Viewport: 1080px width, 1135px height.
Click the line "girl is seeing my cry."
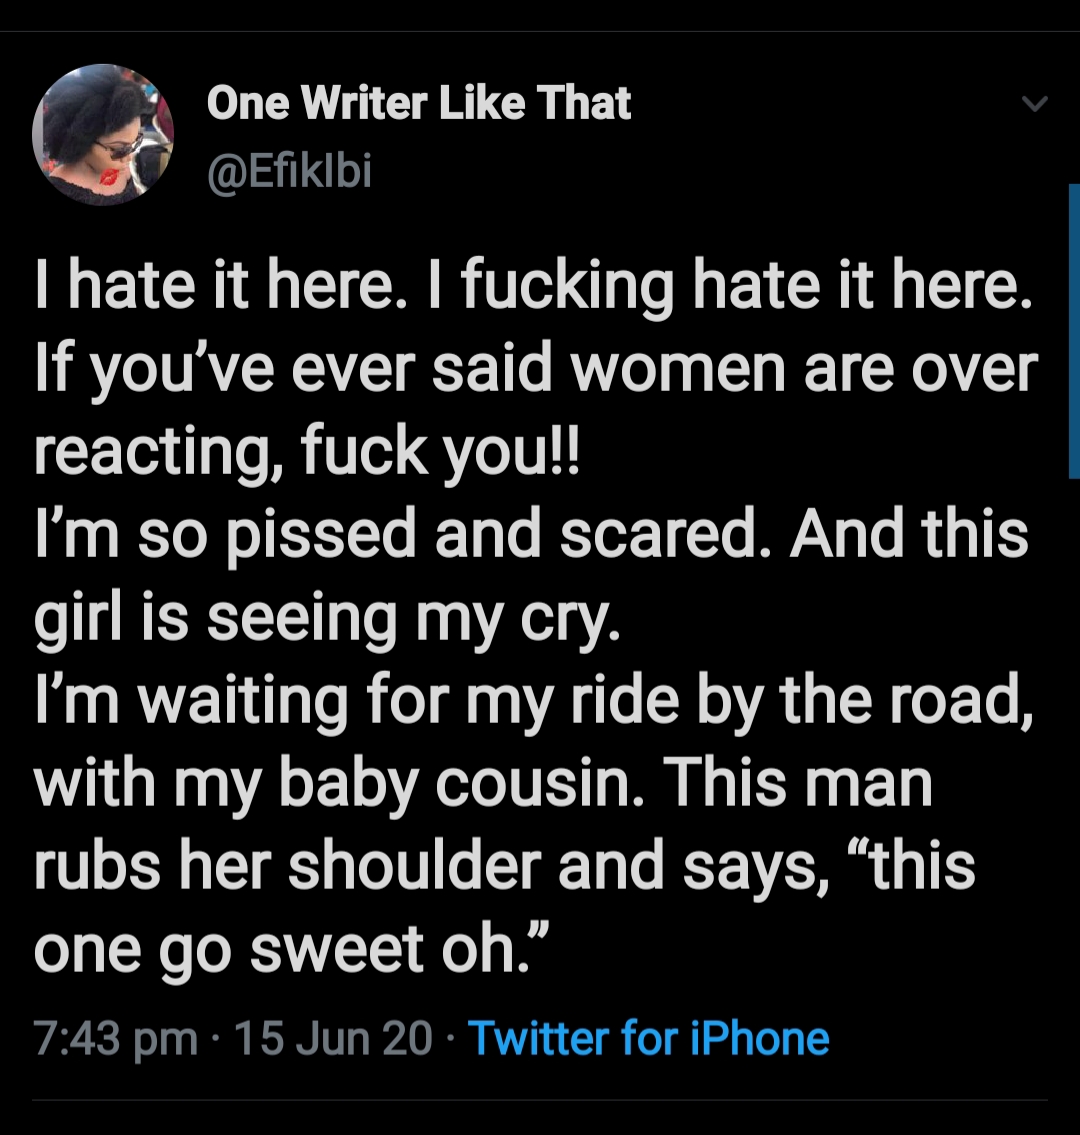pyautogui.click(x=327, y=618)
